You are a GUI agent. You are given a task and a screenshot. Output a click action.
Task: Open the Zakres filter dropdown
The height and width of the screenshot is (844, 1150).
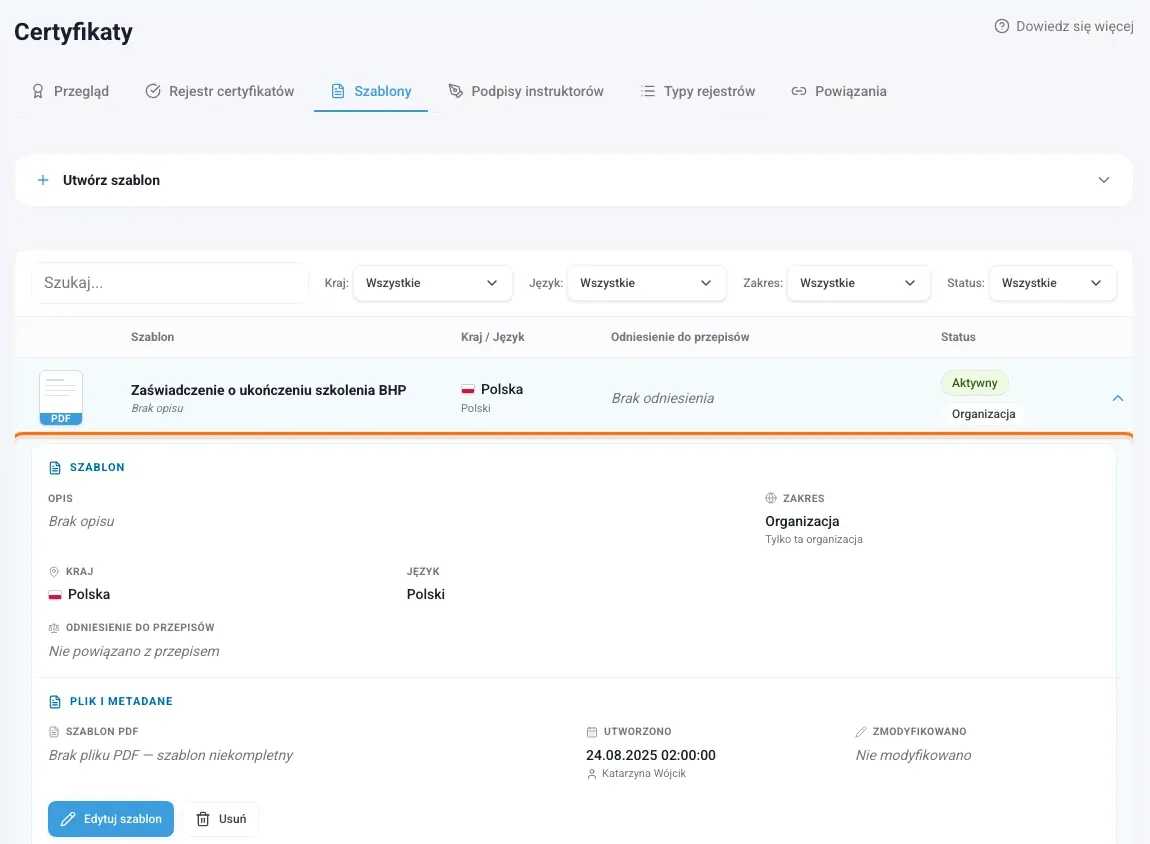click(x=858, y=283)
